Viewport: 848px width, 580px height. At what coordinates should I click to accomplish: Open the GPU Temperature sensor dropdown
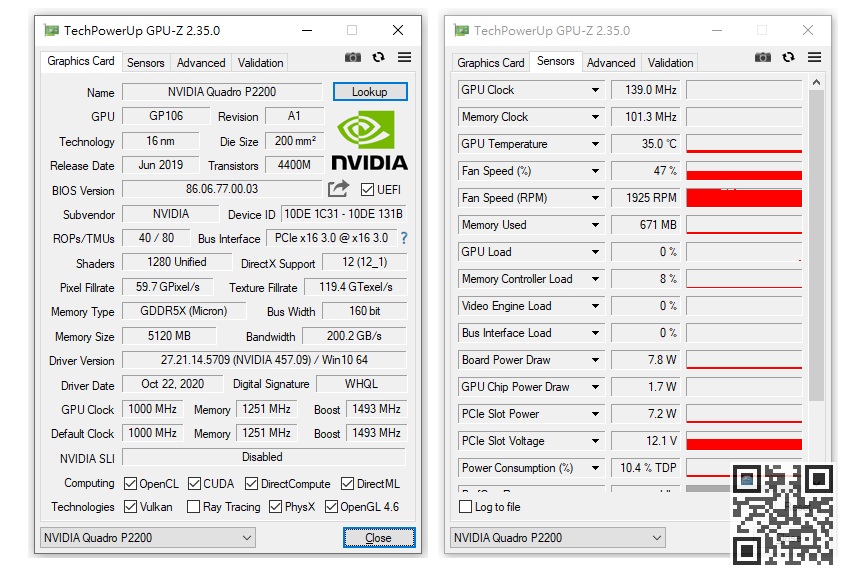pos(595,144)
